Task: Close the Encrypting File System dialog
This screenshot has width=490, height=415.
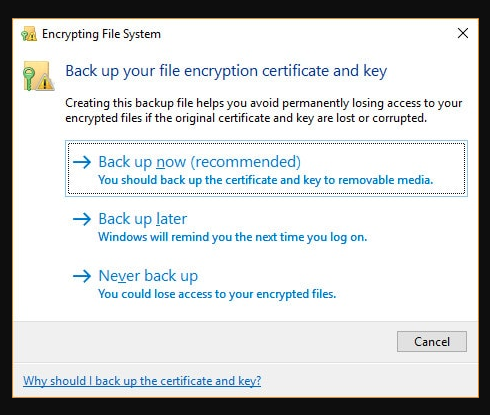Action: point(463,33)
